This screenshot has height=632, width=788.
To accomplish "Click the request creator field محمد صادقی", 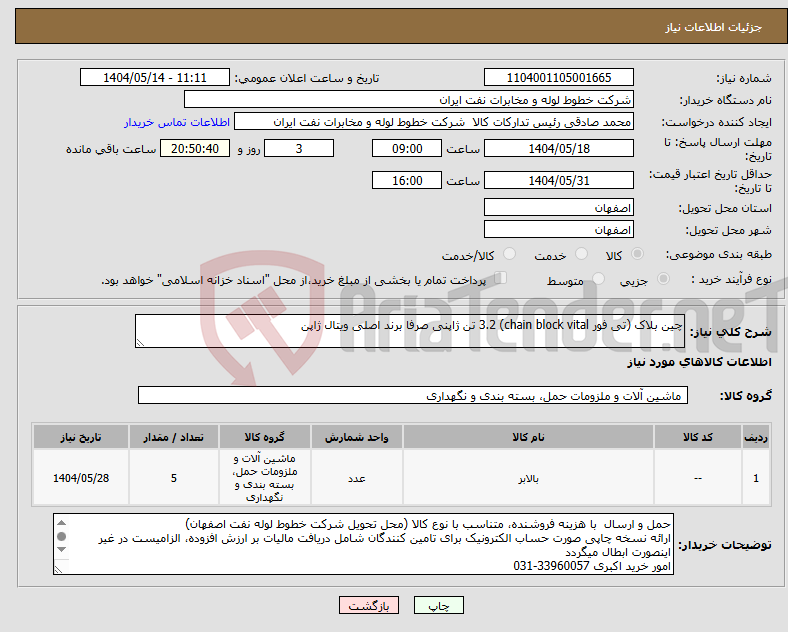I will coord(434,122).
